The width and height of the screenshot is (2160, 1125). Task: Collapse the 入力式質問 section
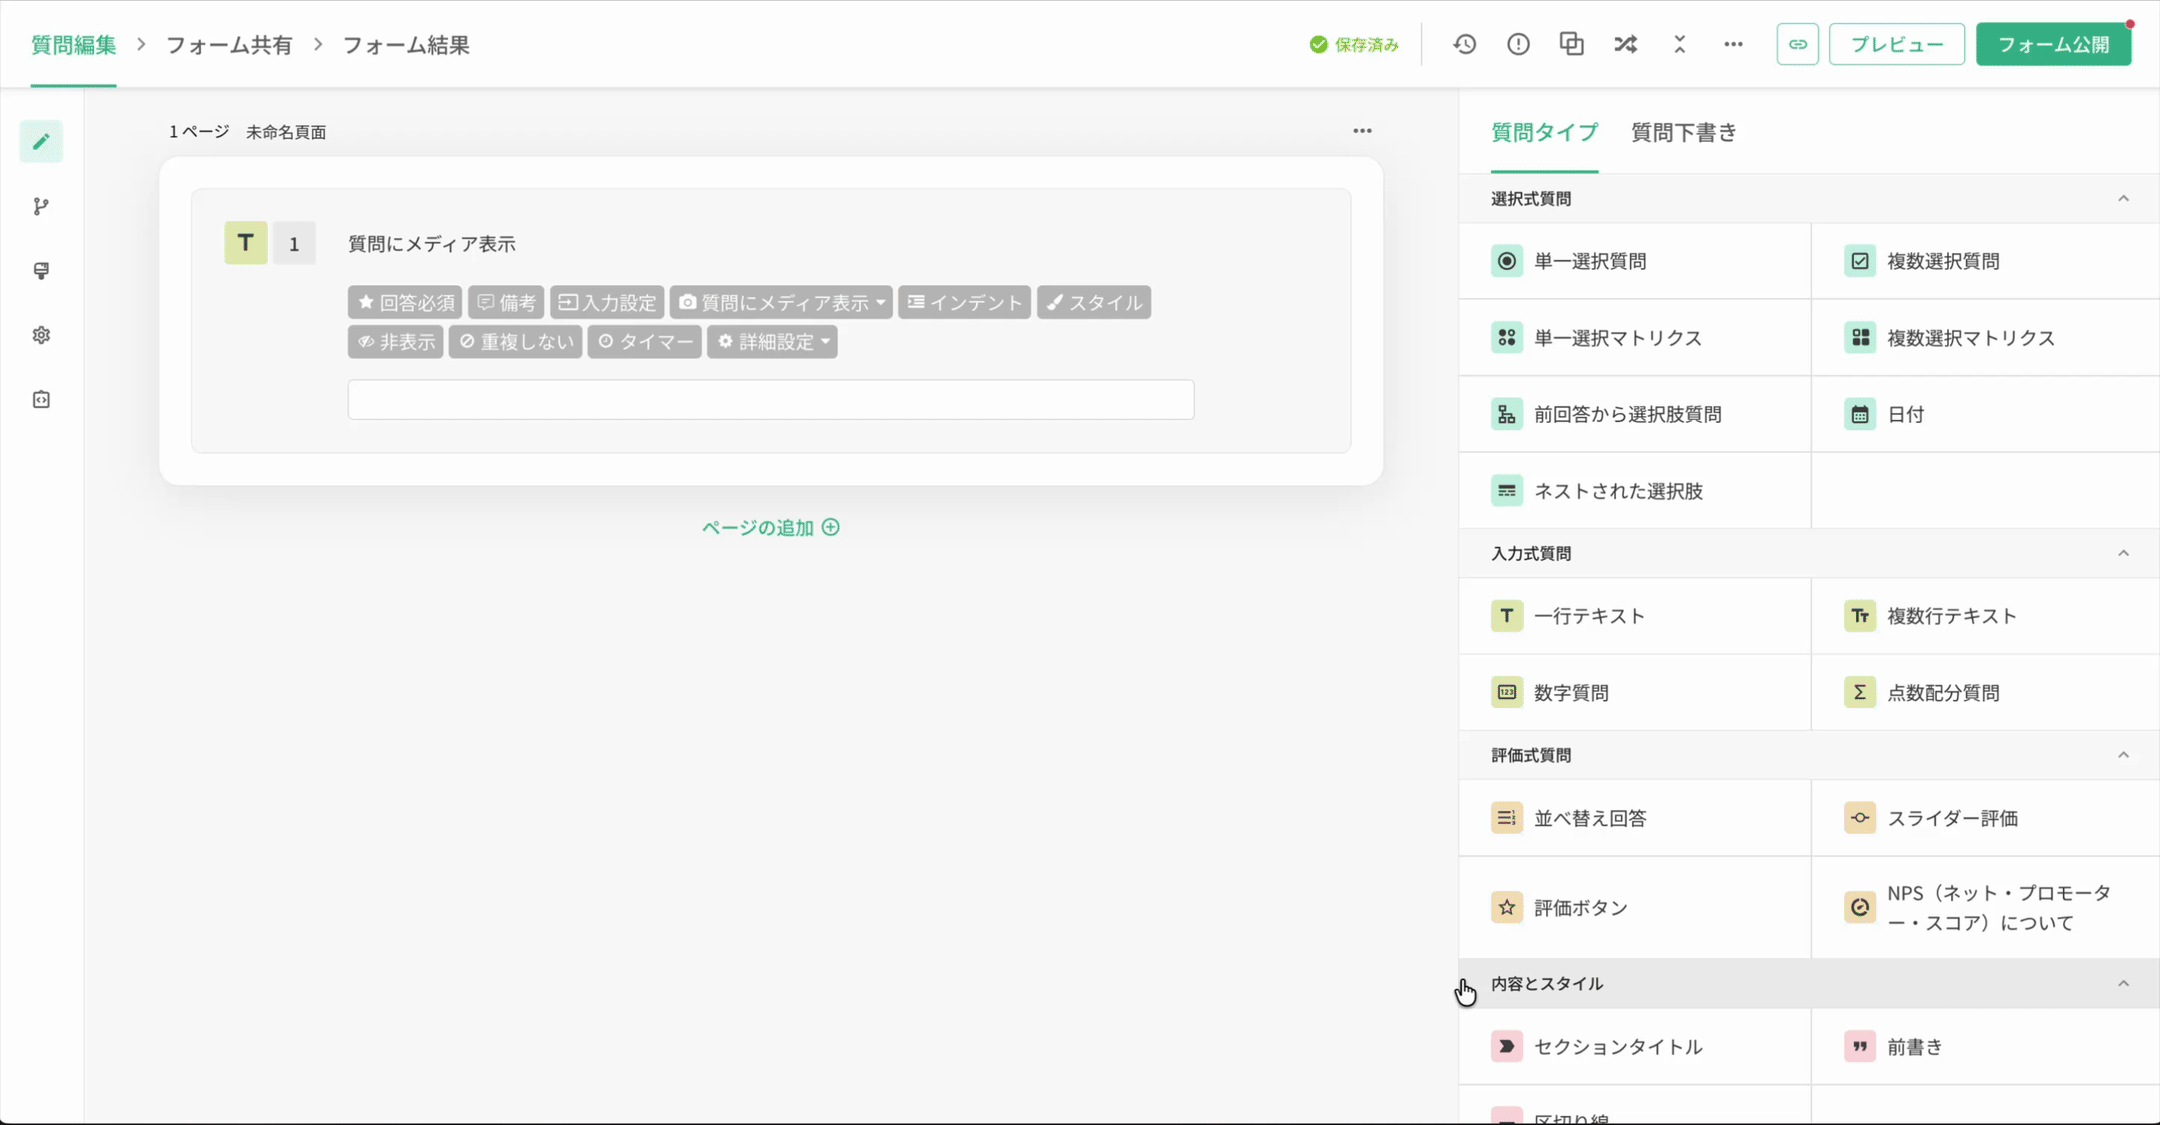pos(2123,553)
